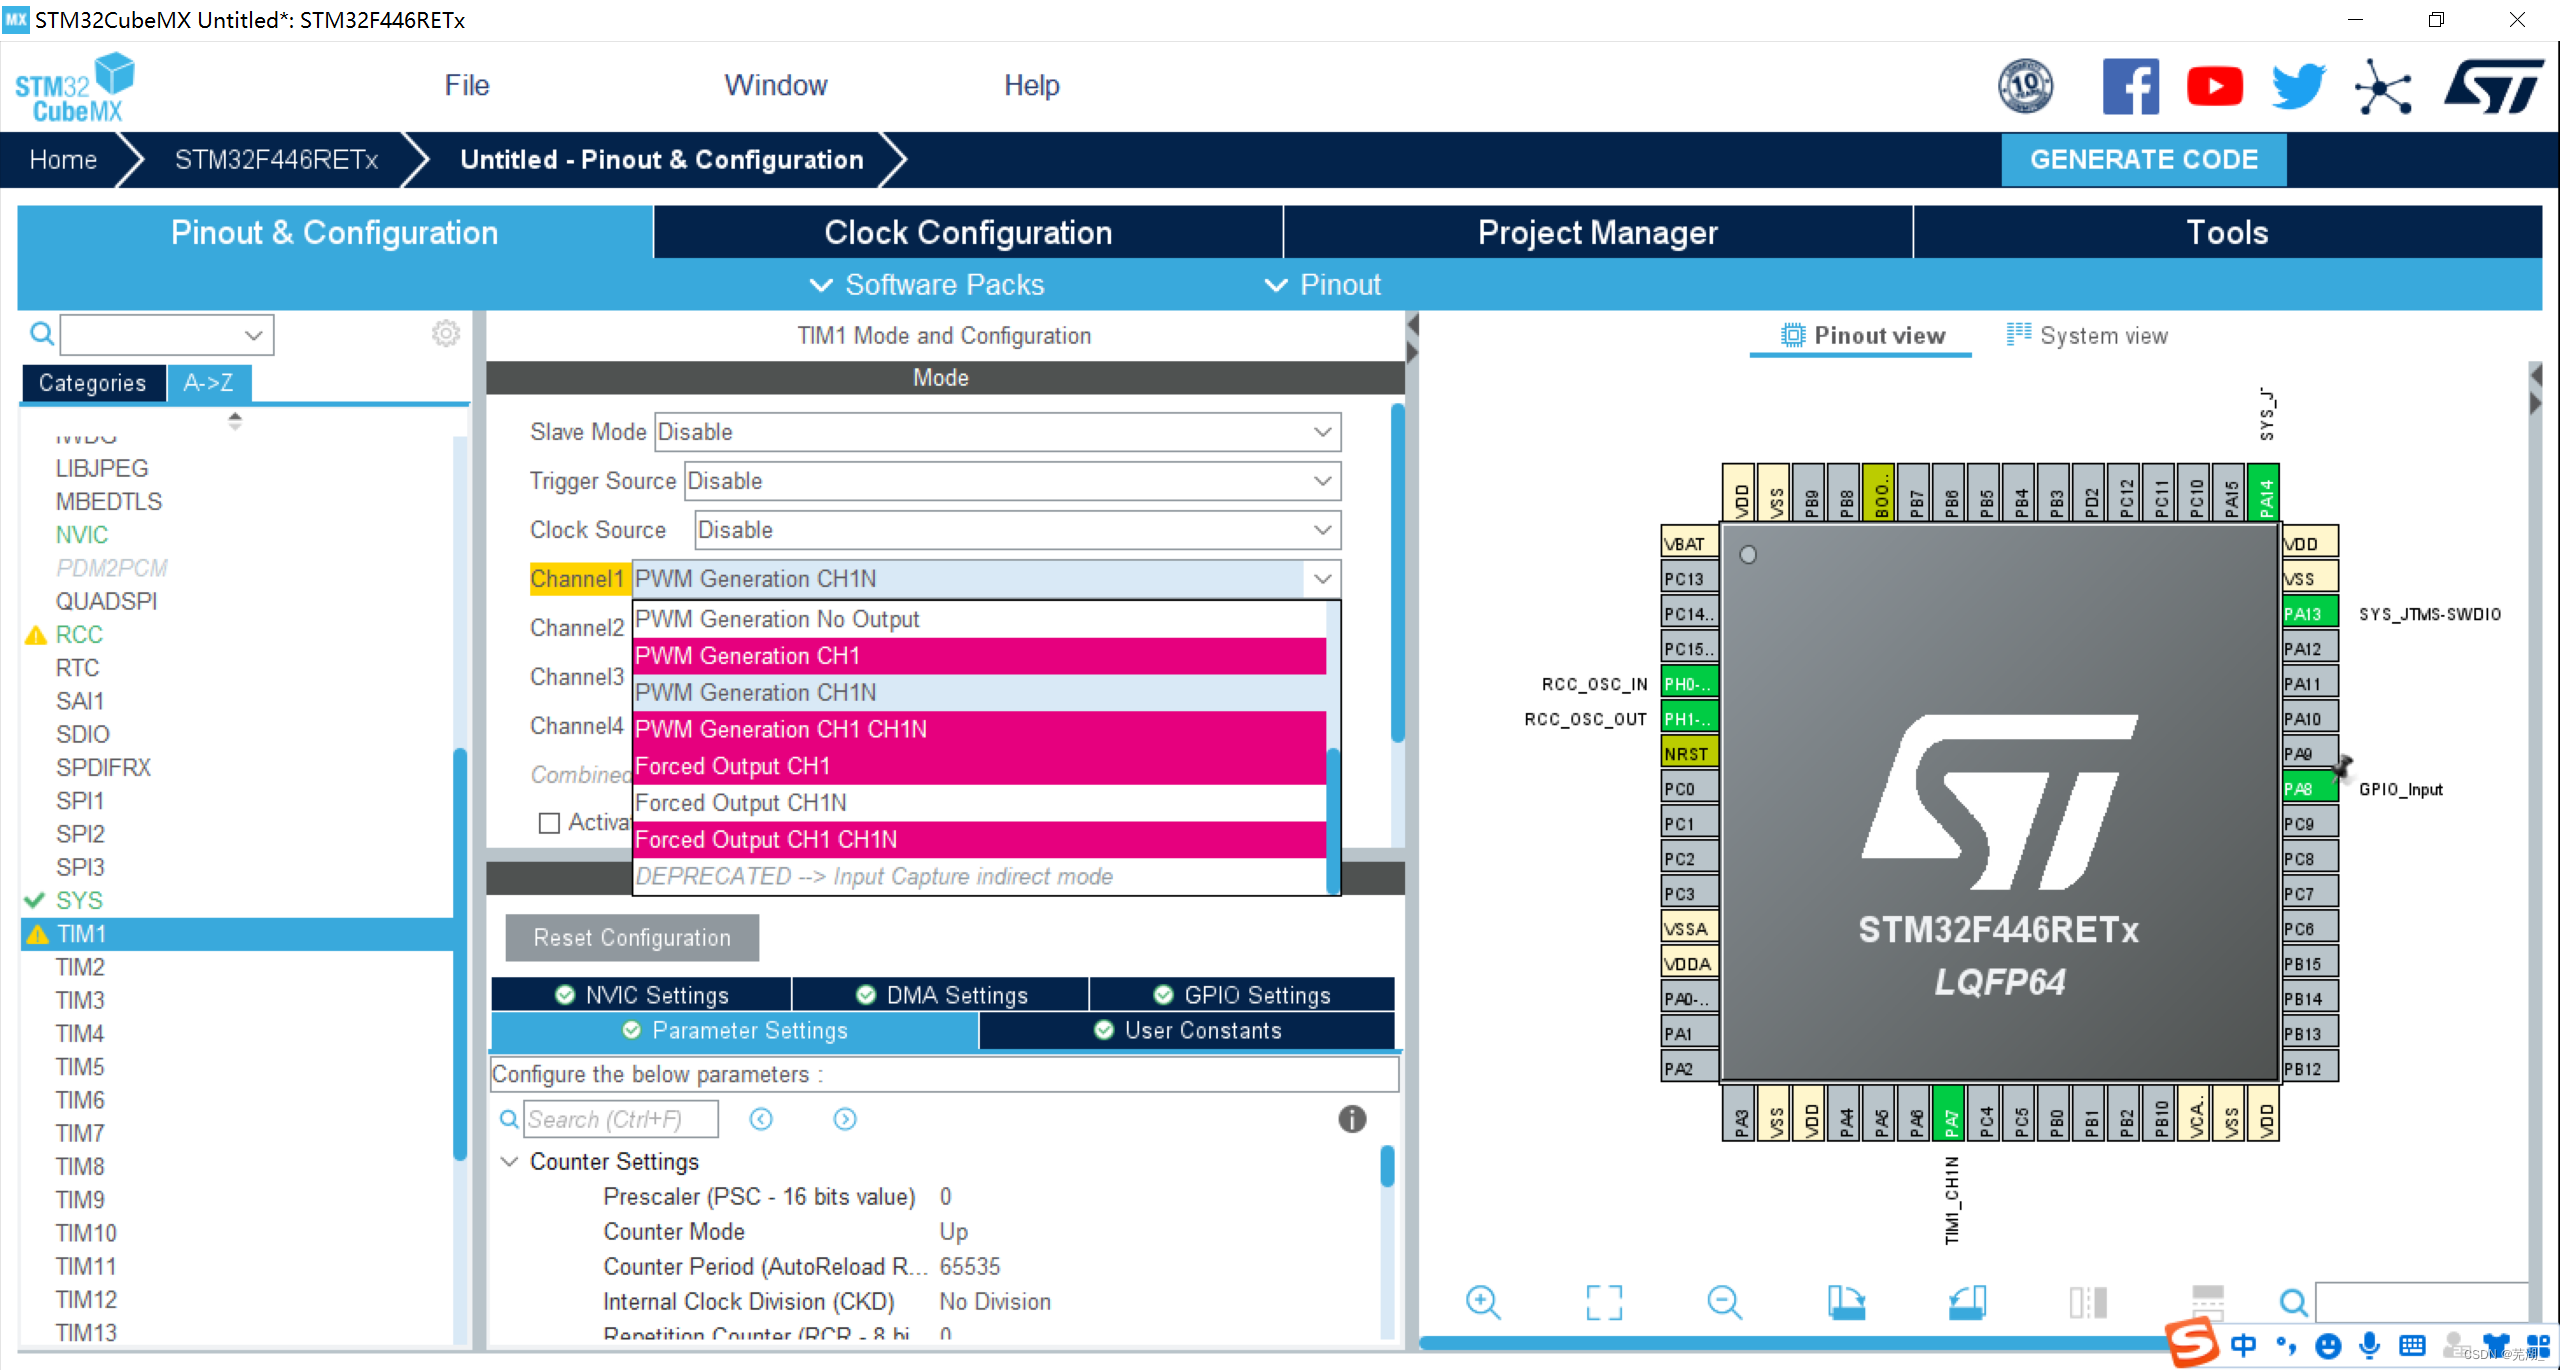Open the GPIO Settings tab
This screenshot has height=1370, width=2560.
click(x=1243, y=995)
